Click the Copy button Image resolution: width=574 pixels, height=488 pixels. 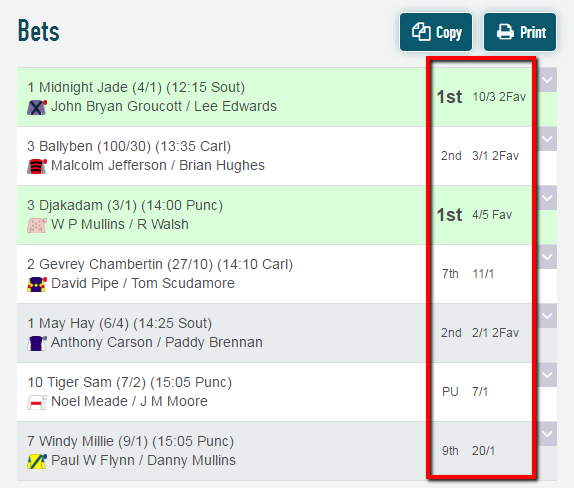[436, 32]
